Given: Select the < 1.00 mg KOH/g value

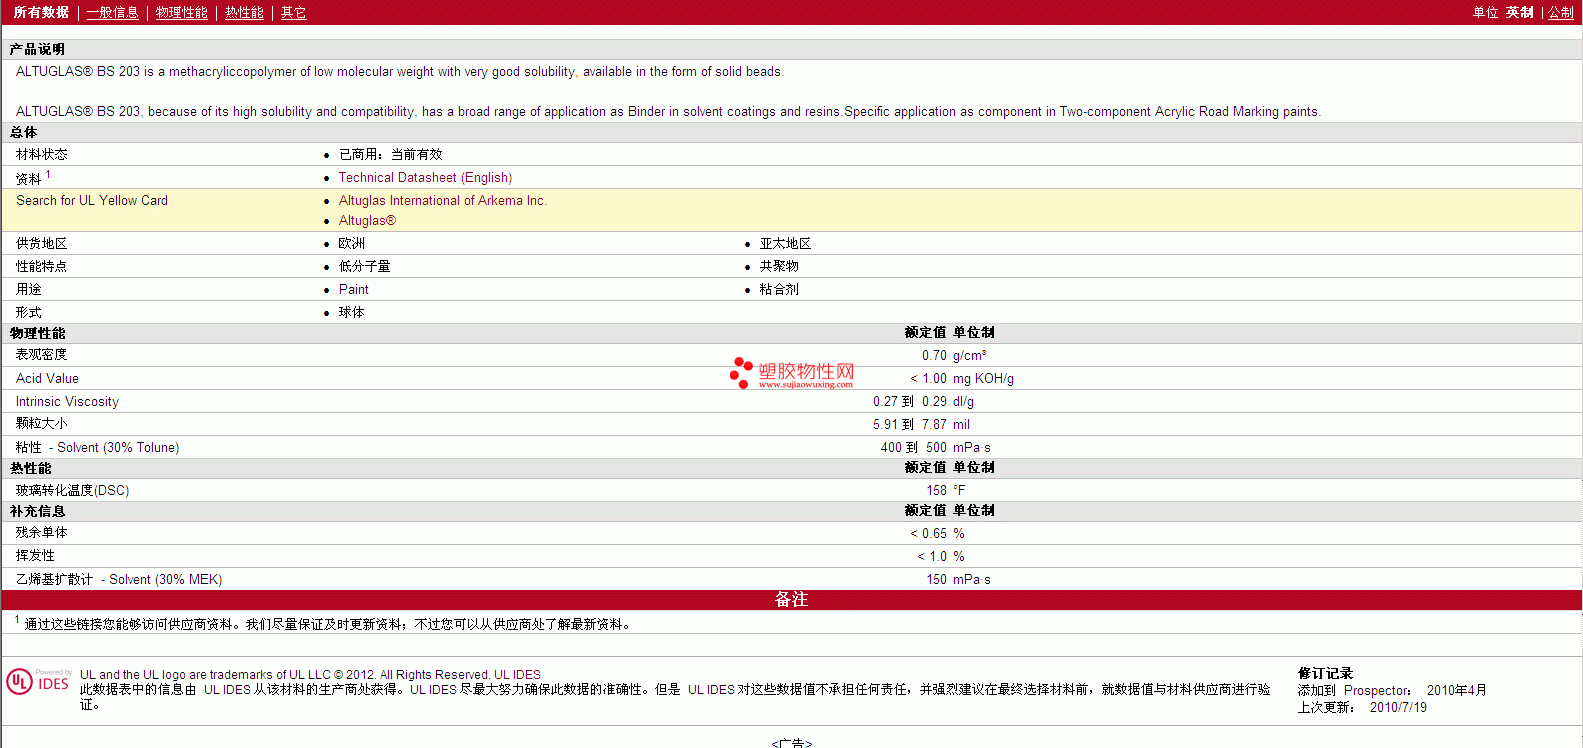Looking at the screenshot, I should coord(962,378).
